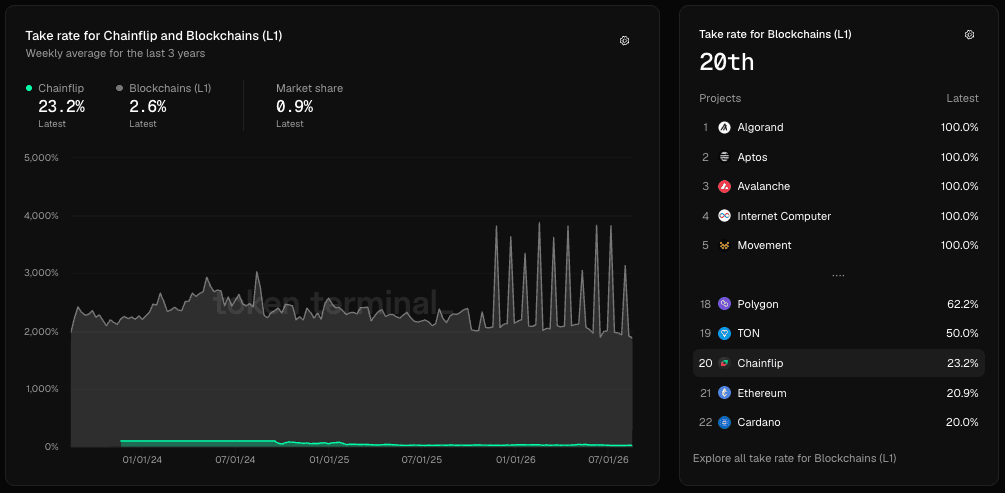Toggle the Blockchains (L1) gray legend dot

pyautogui.click(x=120, y=88)
